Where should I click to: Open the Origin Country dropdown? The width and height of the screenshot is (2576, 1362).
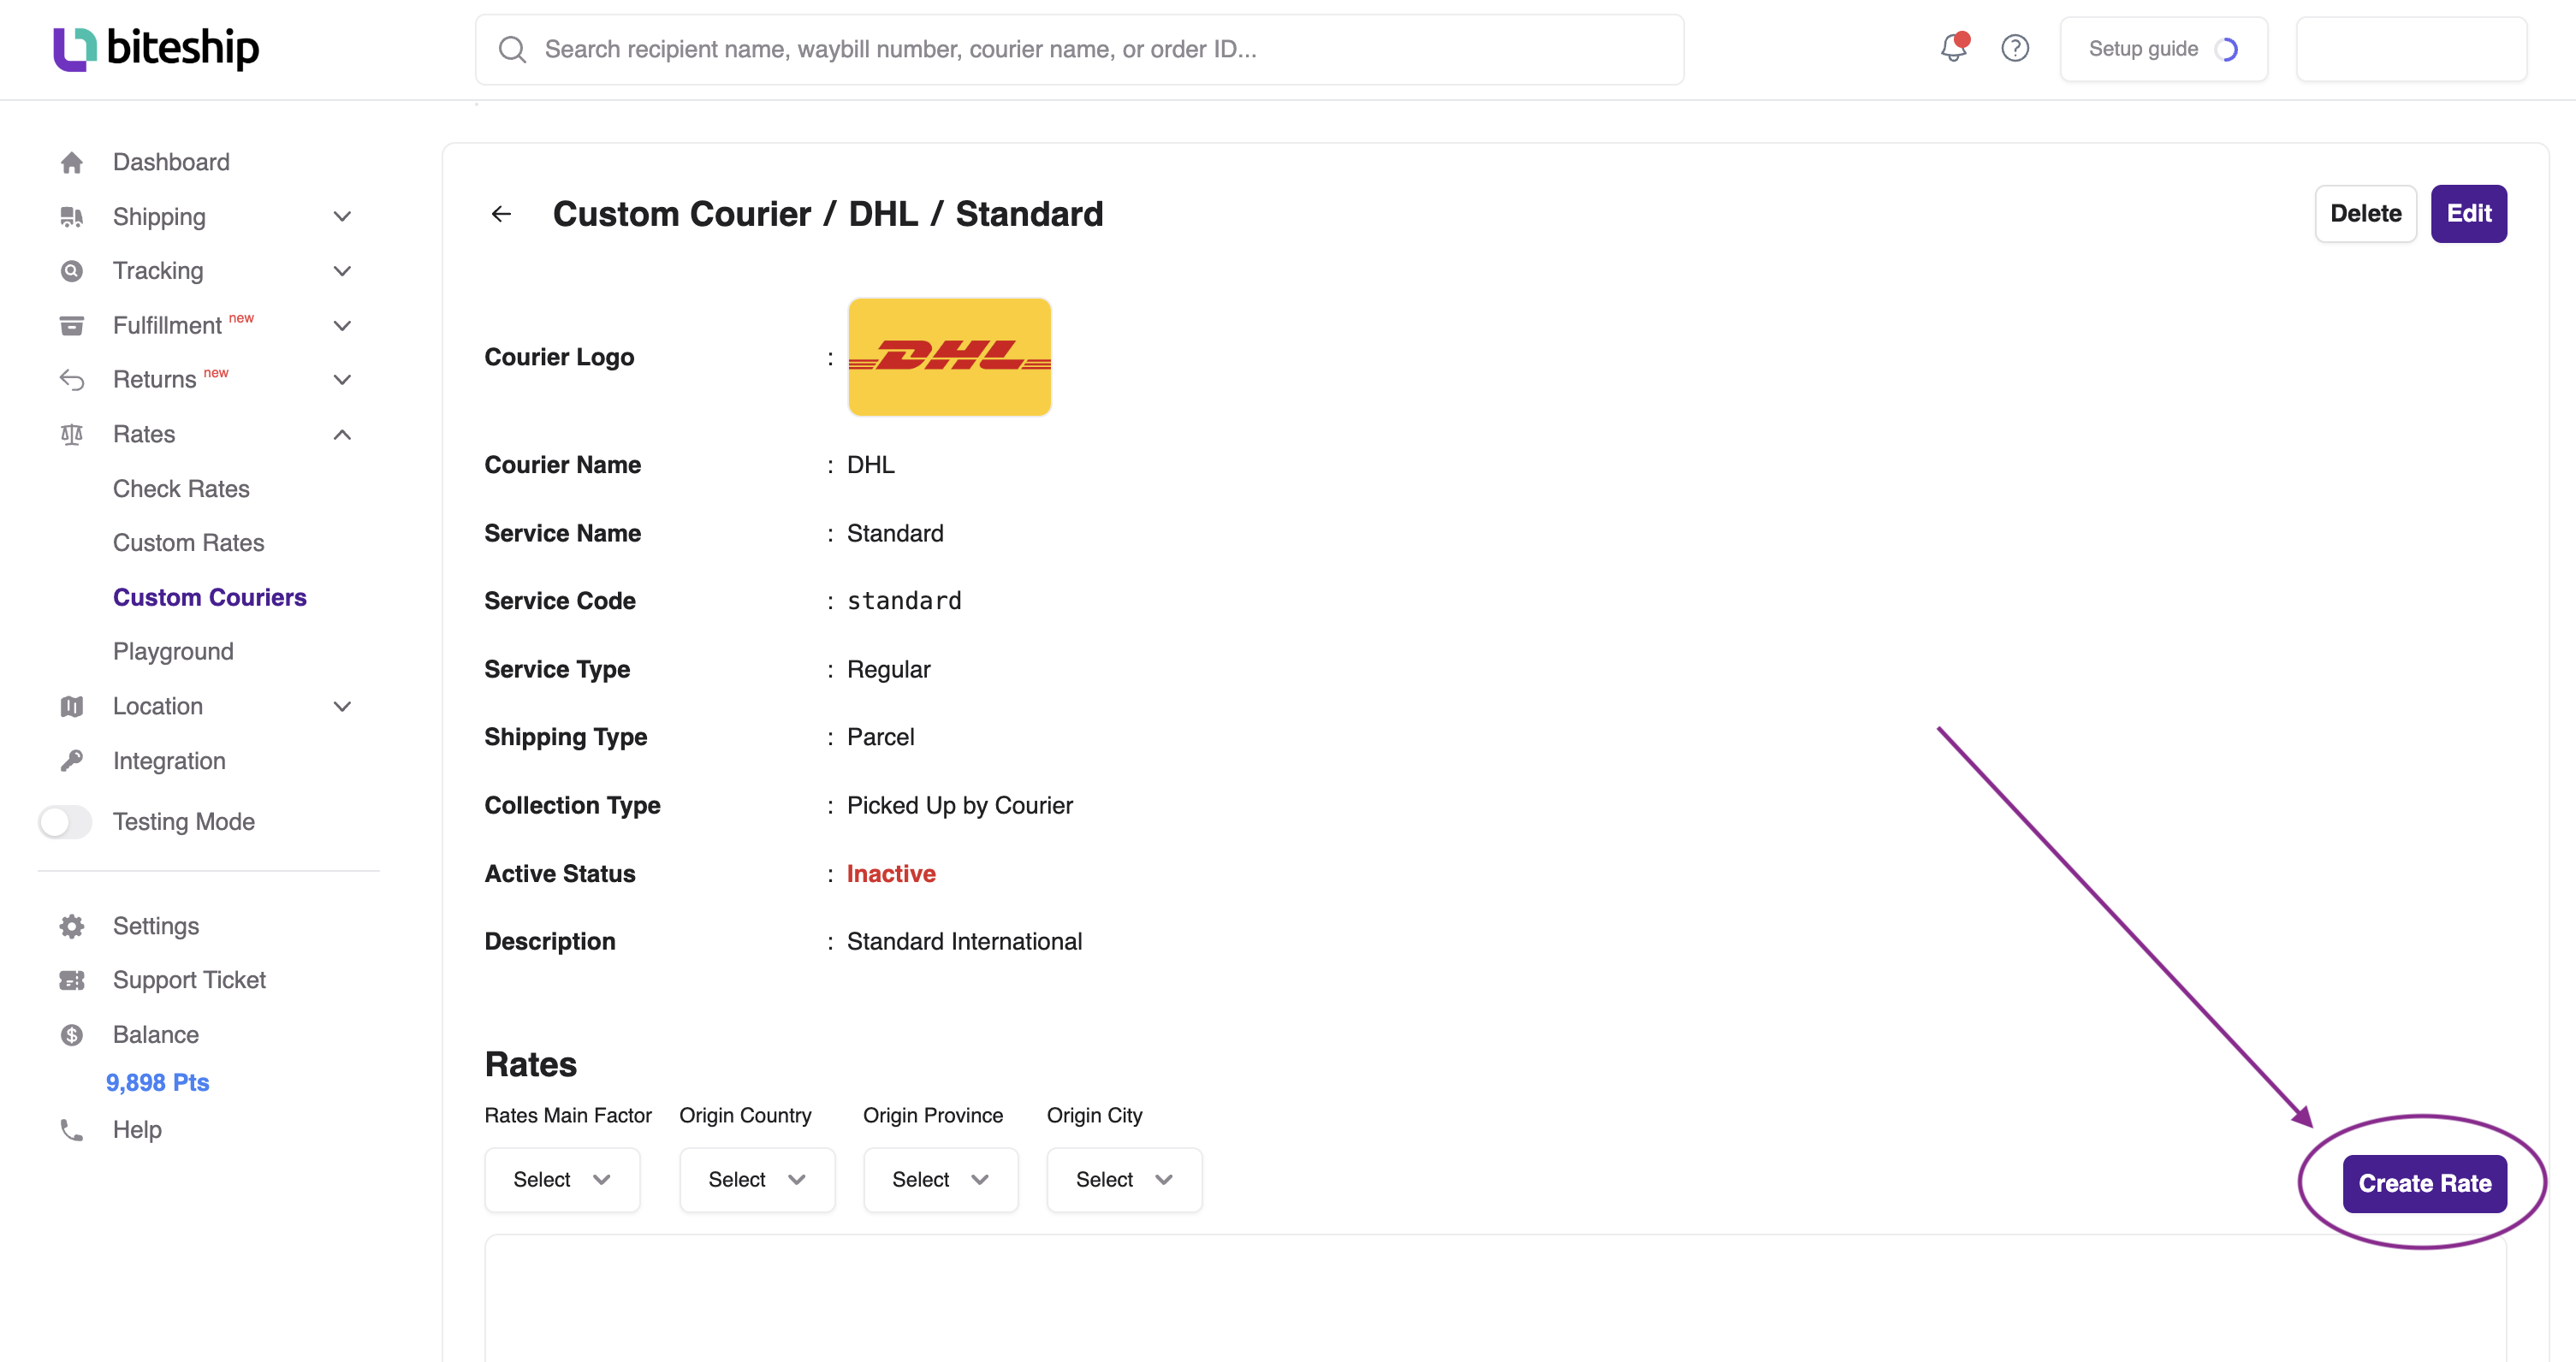[757, 1180]
